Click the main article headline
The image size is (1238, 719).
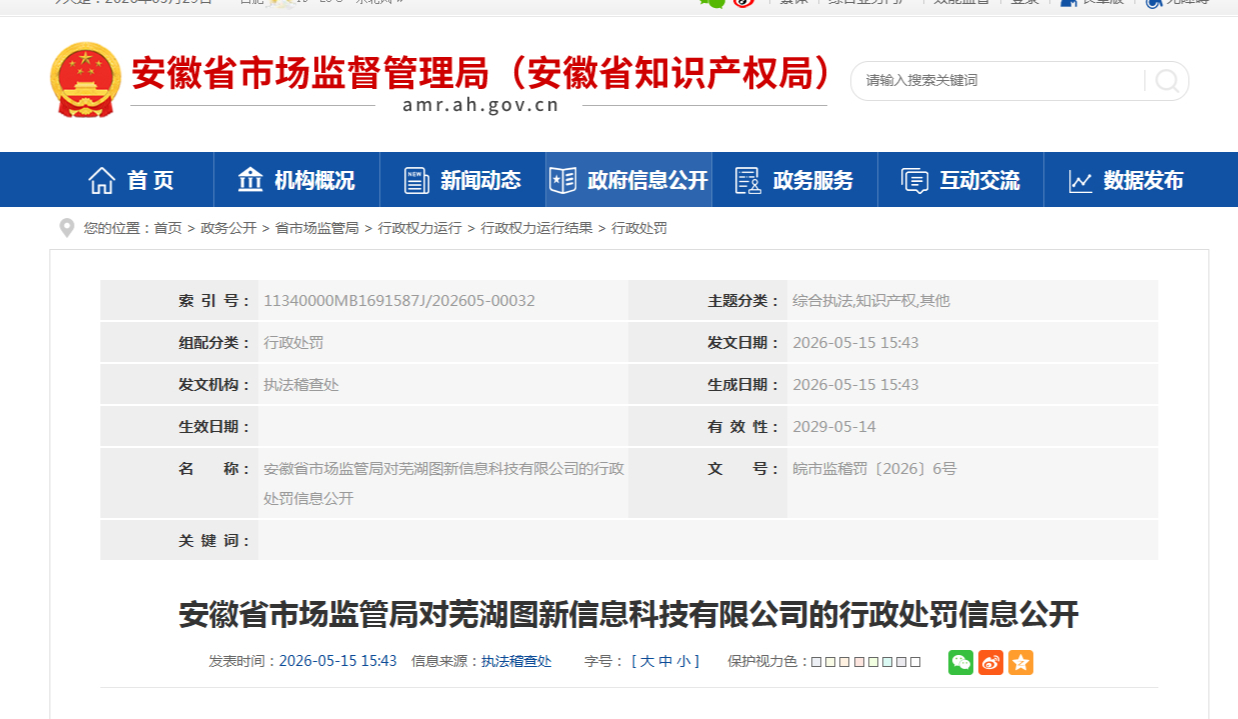[628, 614]
